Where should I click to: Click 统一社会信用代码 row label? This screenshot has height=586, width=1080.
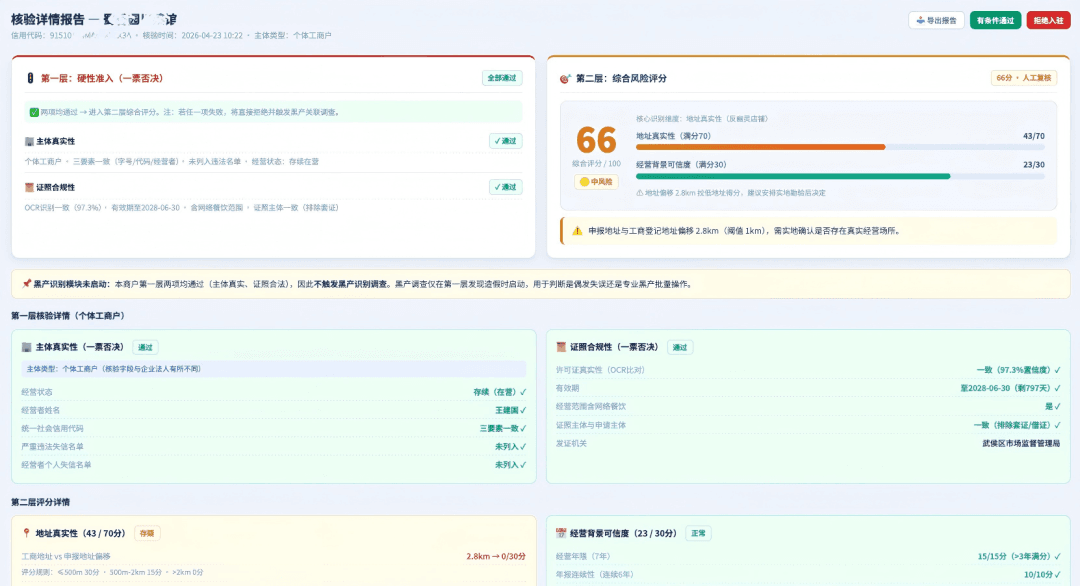coord(52,428)
